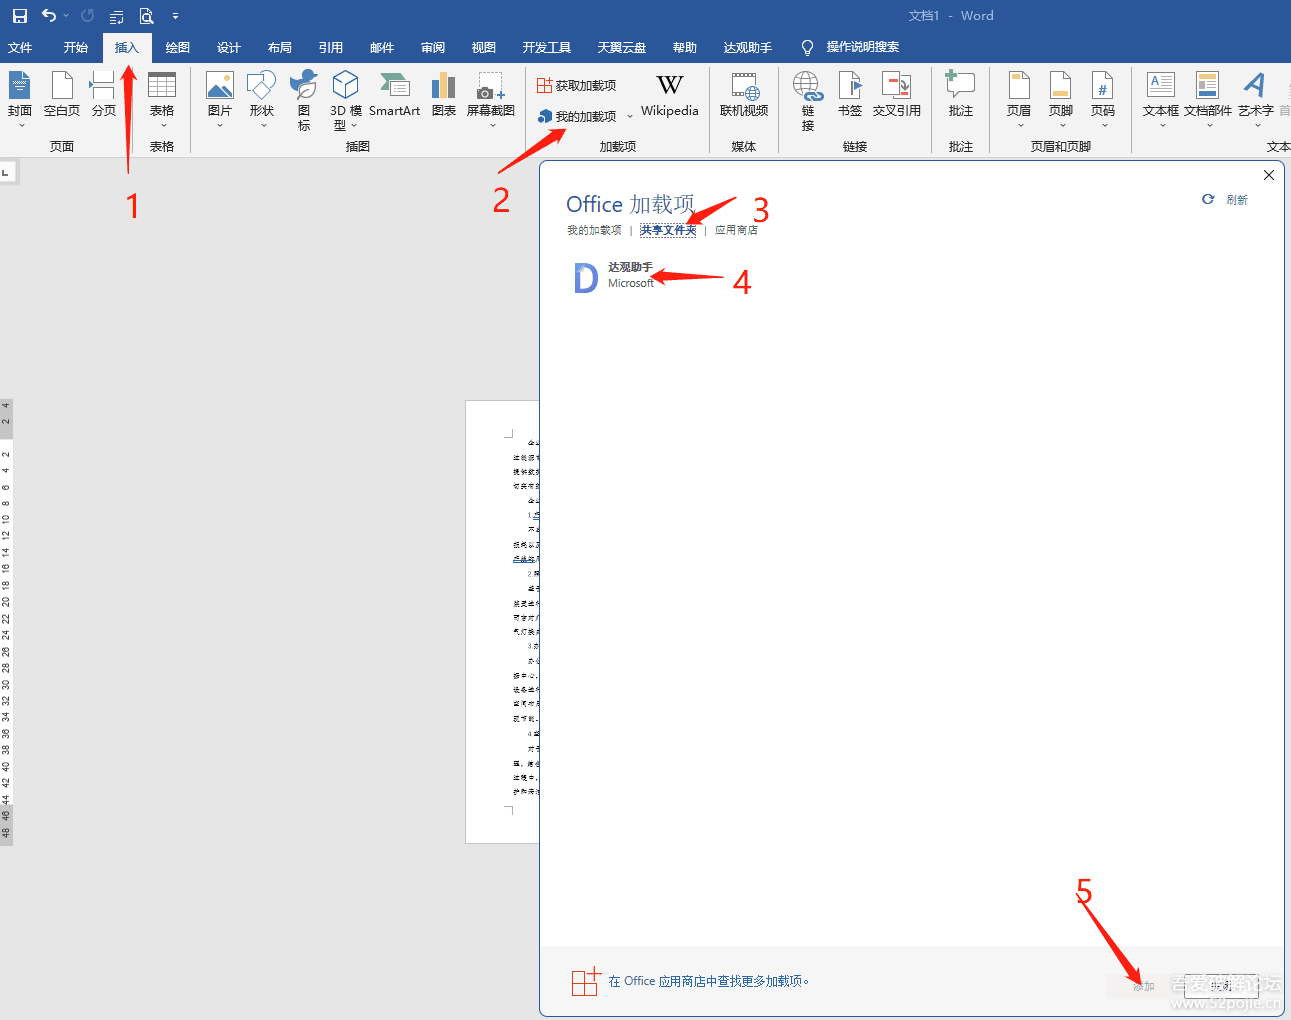This screenshot has width=1291, height=1020.
Task: Add a comment (批注)
Action: (x=961, y=95)
